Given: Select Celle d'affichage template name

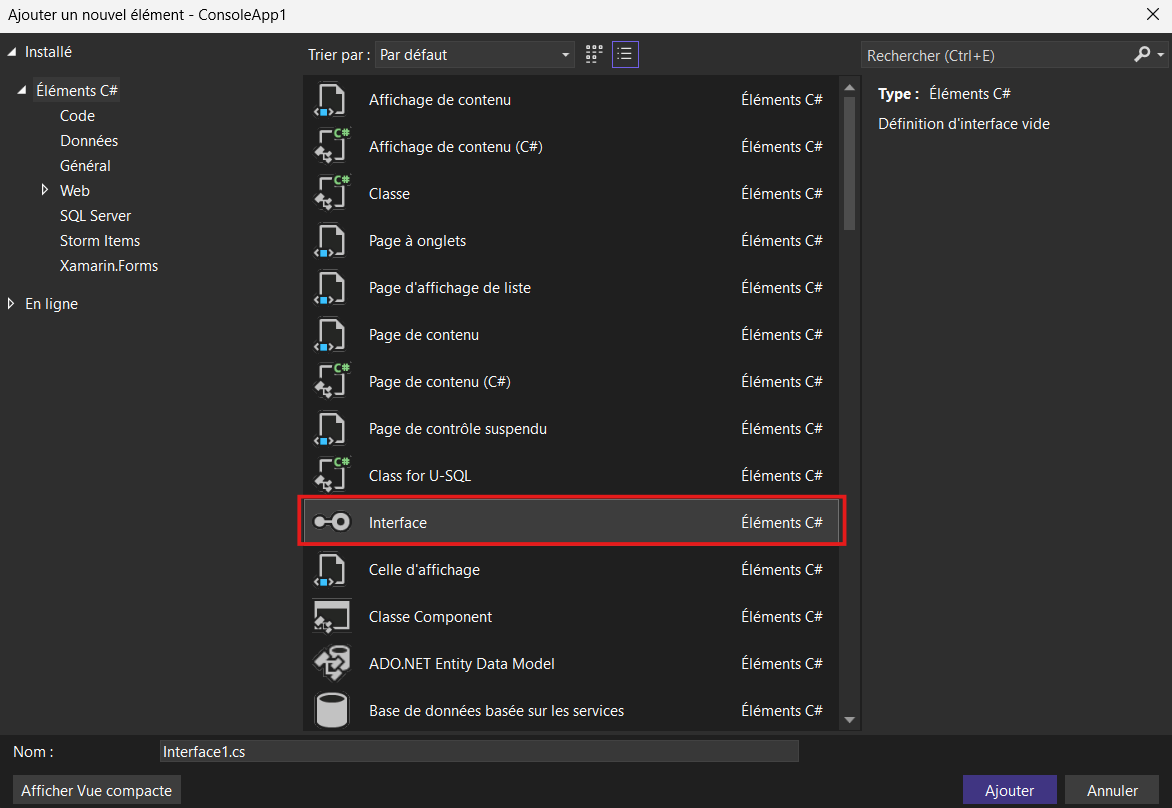Looking at the screenshot, I should point(424,570).
